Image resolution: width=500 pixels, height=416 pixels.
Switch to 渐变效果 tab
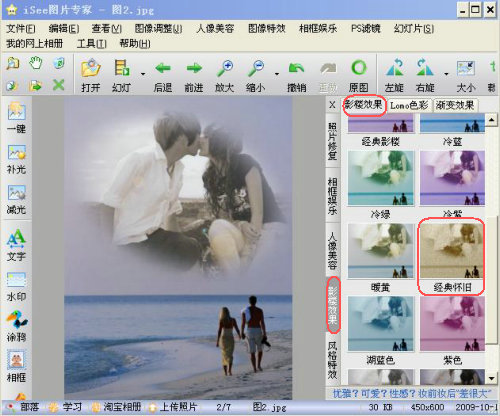pyautogui.click(x=455, y=106)
